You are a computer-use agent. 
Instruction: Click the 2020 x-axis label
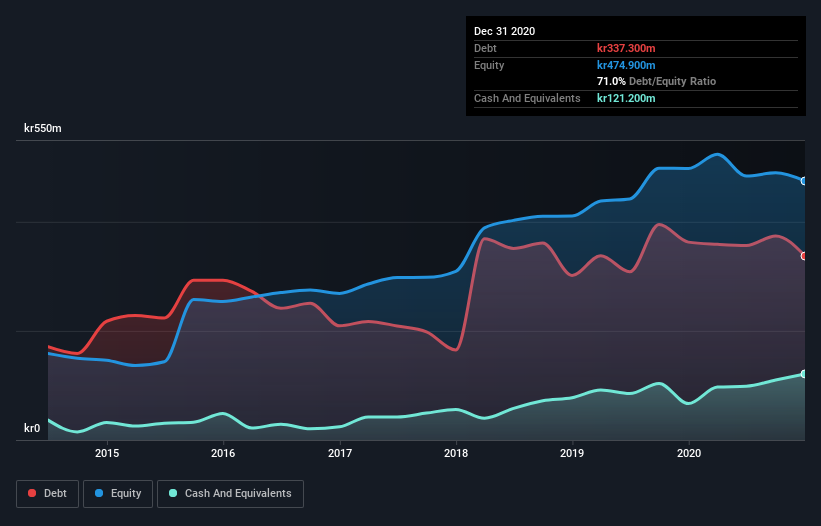pos(689,453)
